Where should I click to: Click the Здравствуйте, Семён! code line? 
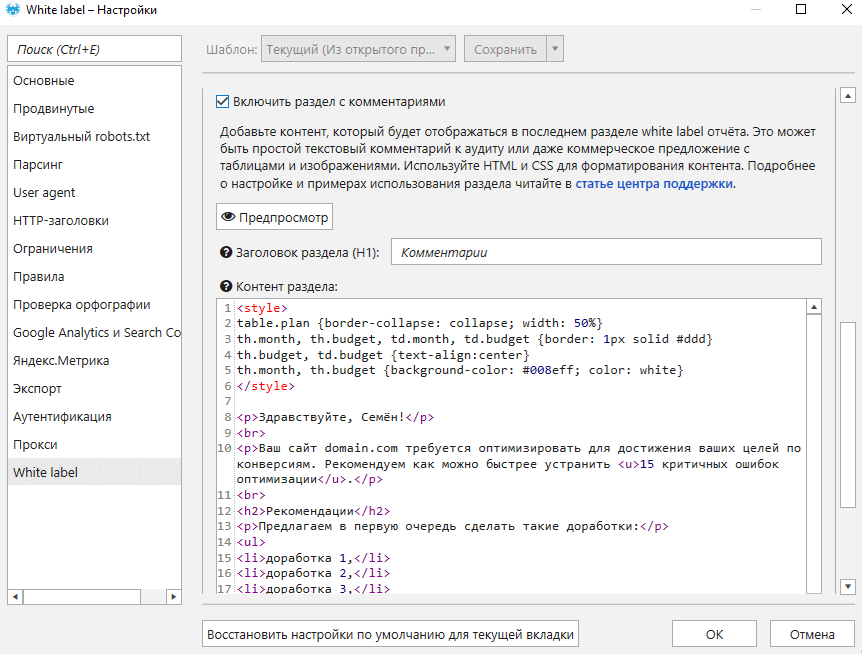click(x=335, y=418)
